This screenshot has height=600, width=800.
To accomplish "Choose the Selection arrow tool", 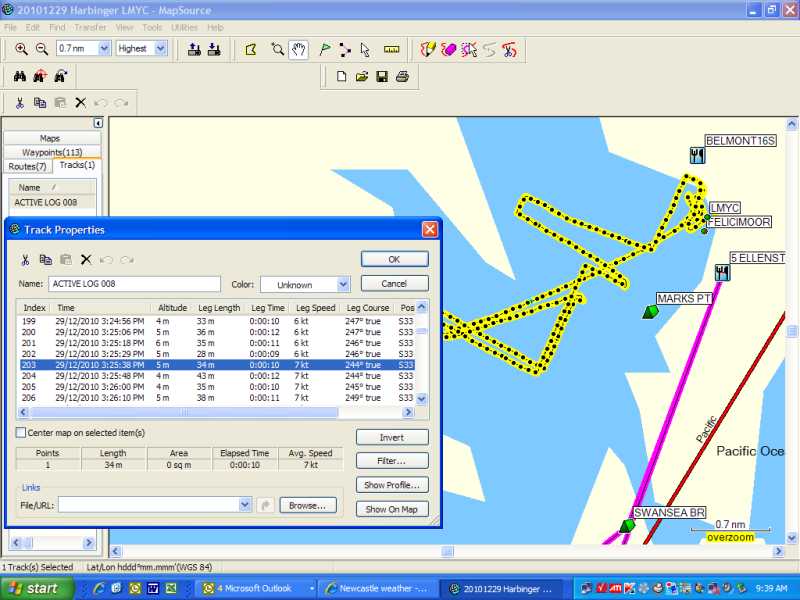I will (366, 49).
